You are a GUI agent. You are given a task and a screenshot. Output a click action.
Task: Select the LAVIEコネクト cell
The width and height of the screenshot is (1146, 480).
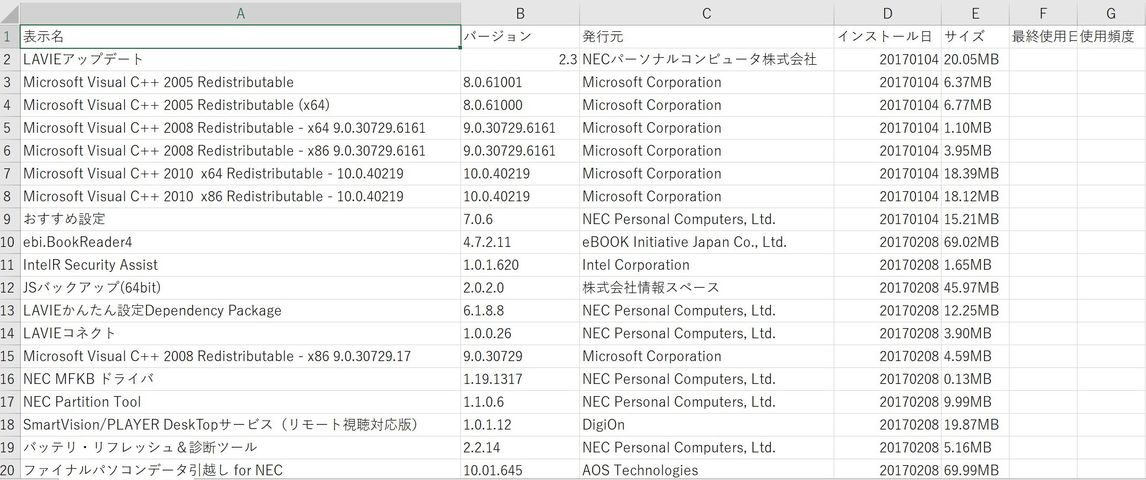[x=240, y=333]
